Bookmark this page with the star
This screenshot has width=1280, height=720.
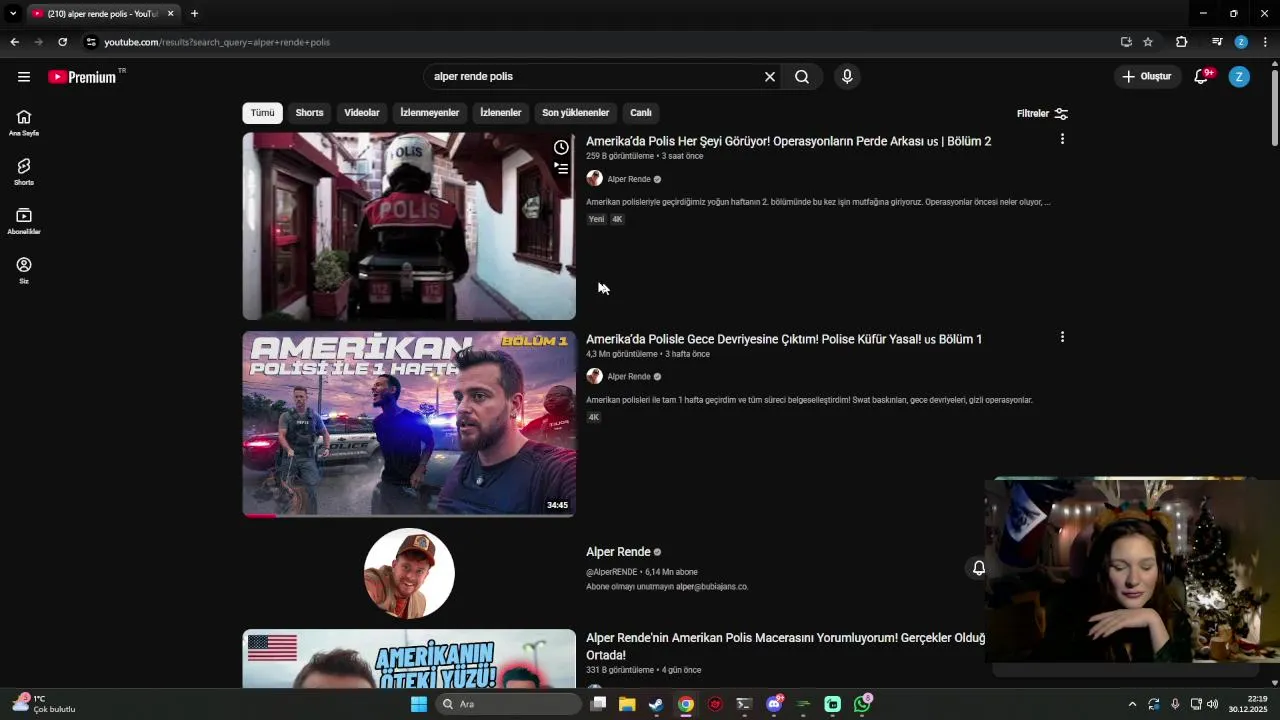(1148, 42)
